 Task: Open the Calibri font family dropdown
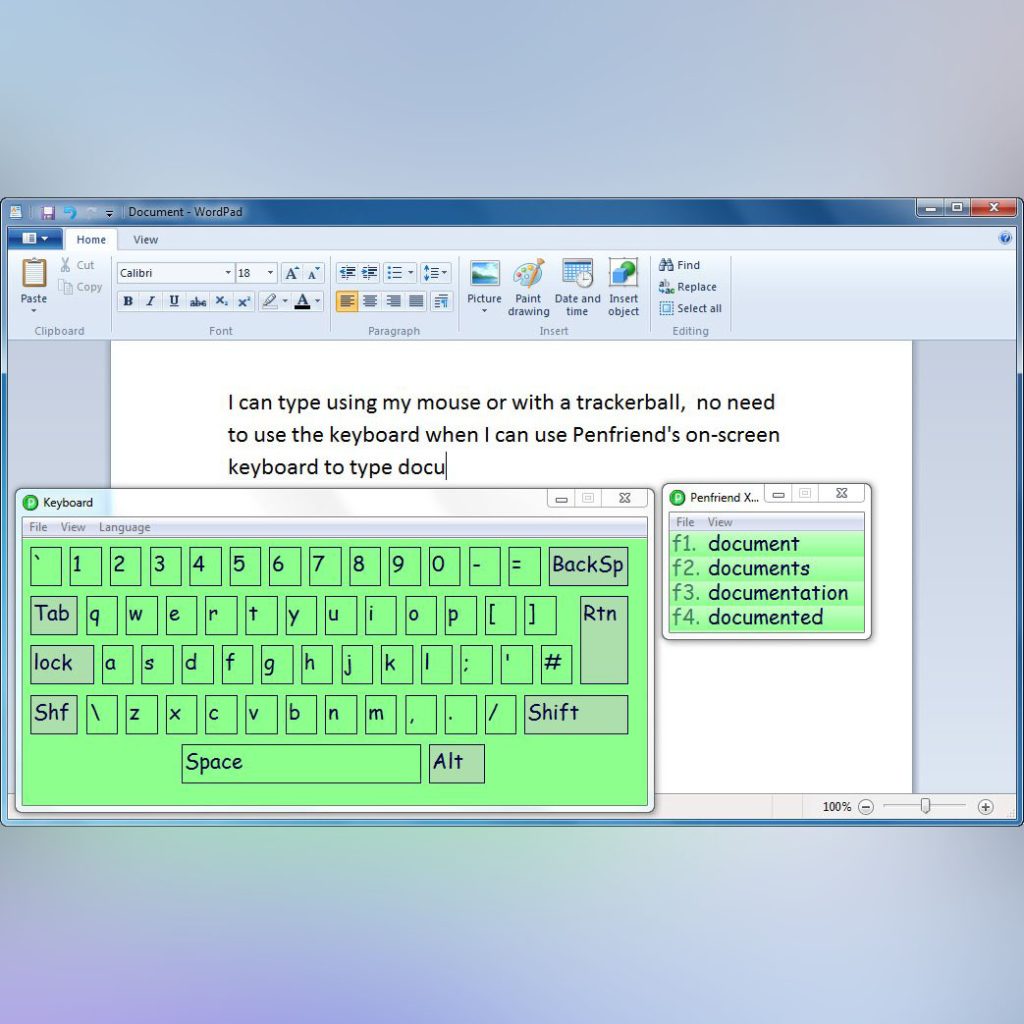(228, 273)
